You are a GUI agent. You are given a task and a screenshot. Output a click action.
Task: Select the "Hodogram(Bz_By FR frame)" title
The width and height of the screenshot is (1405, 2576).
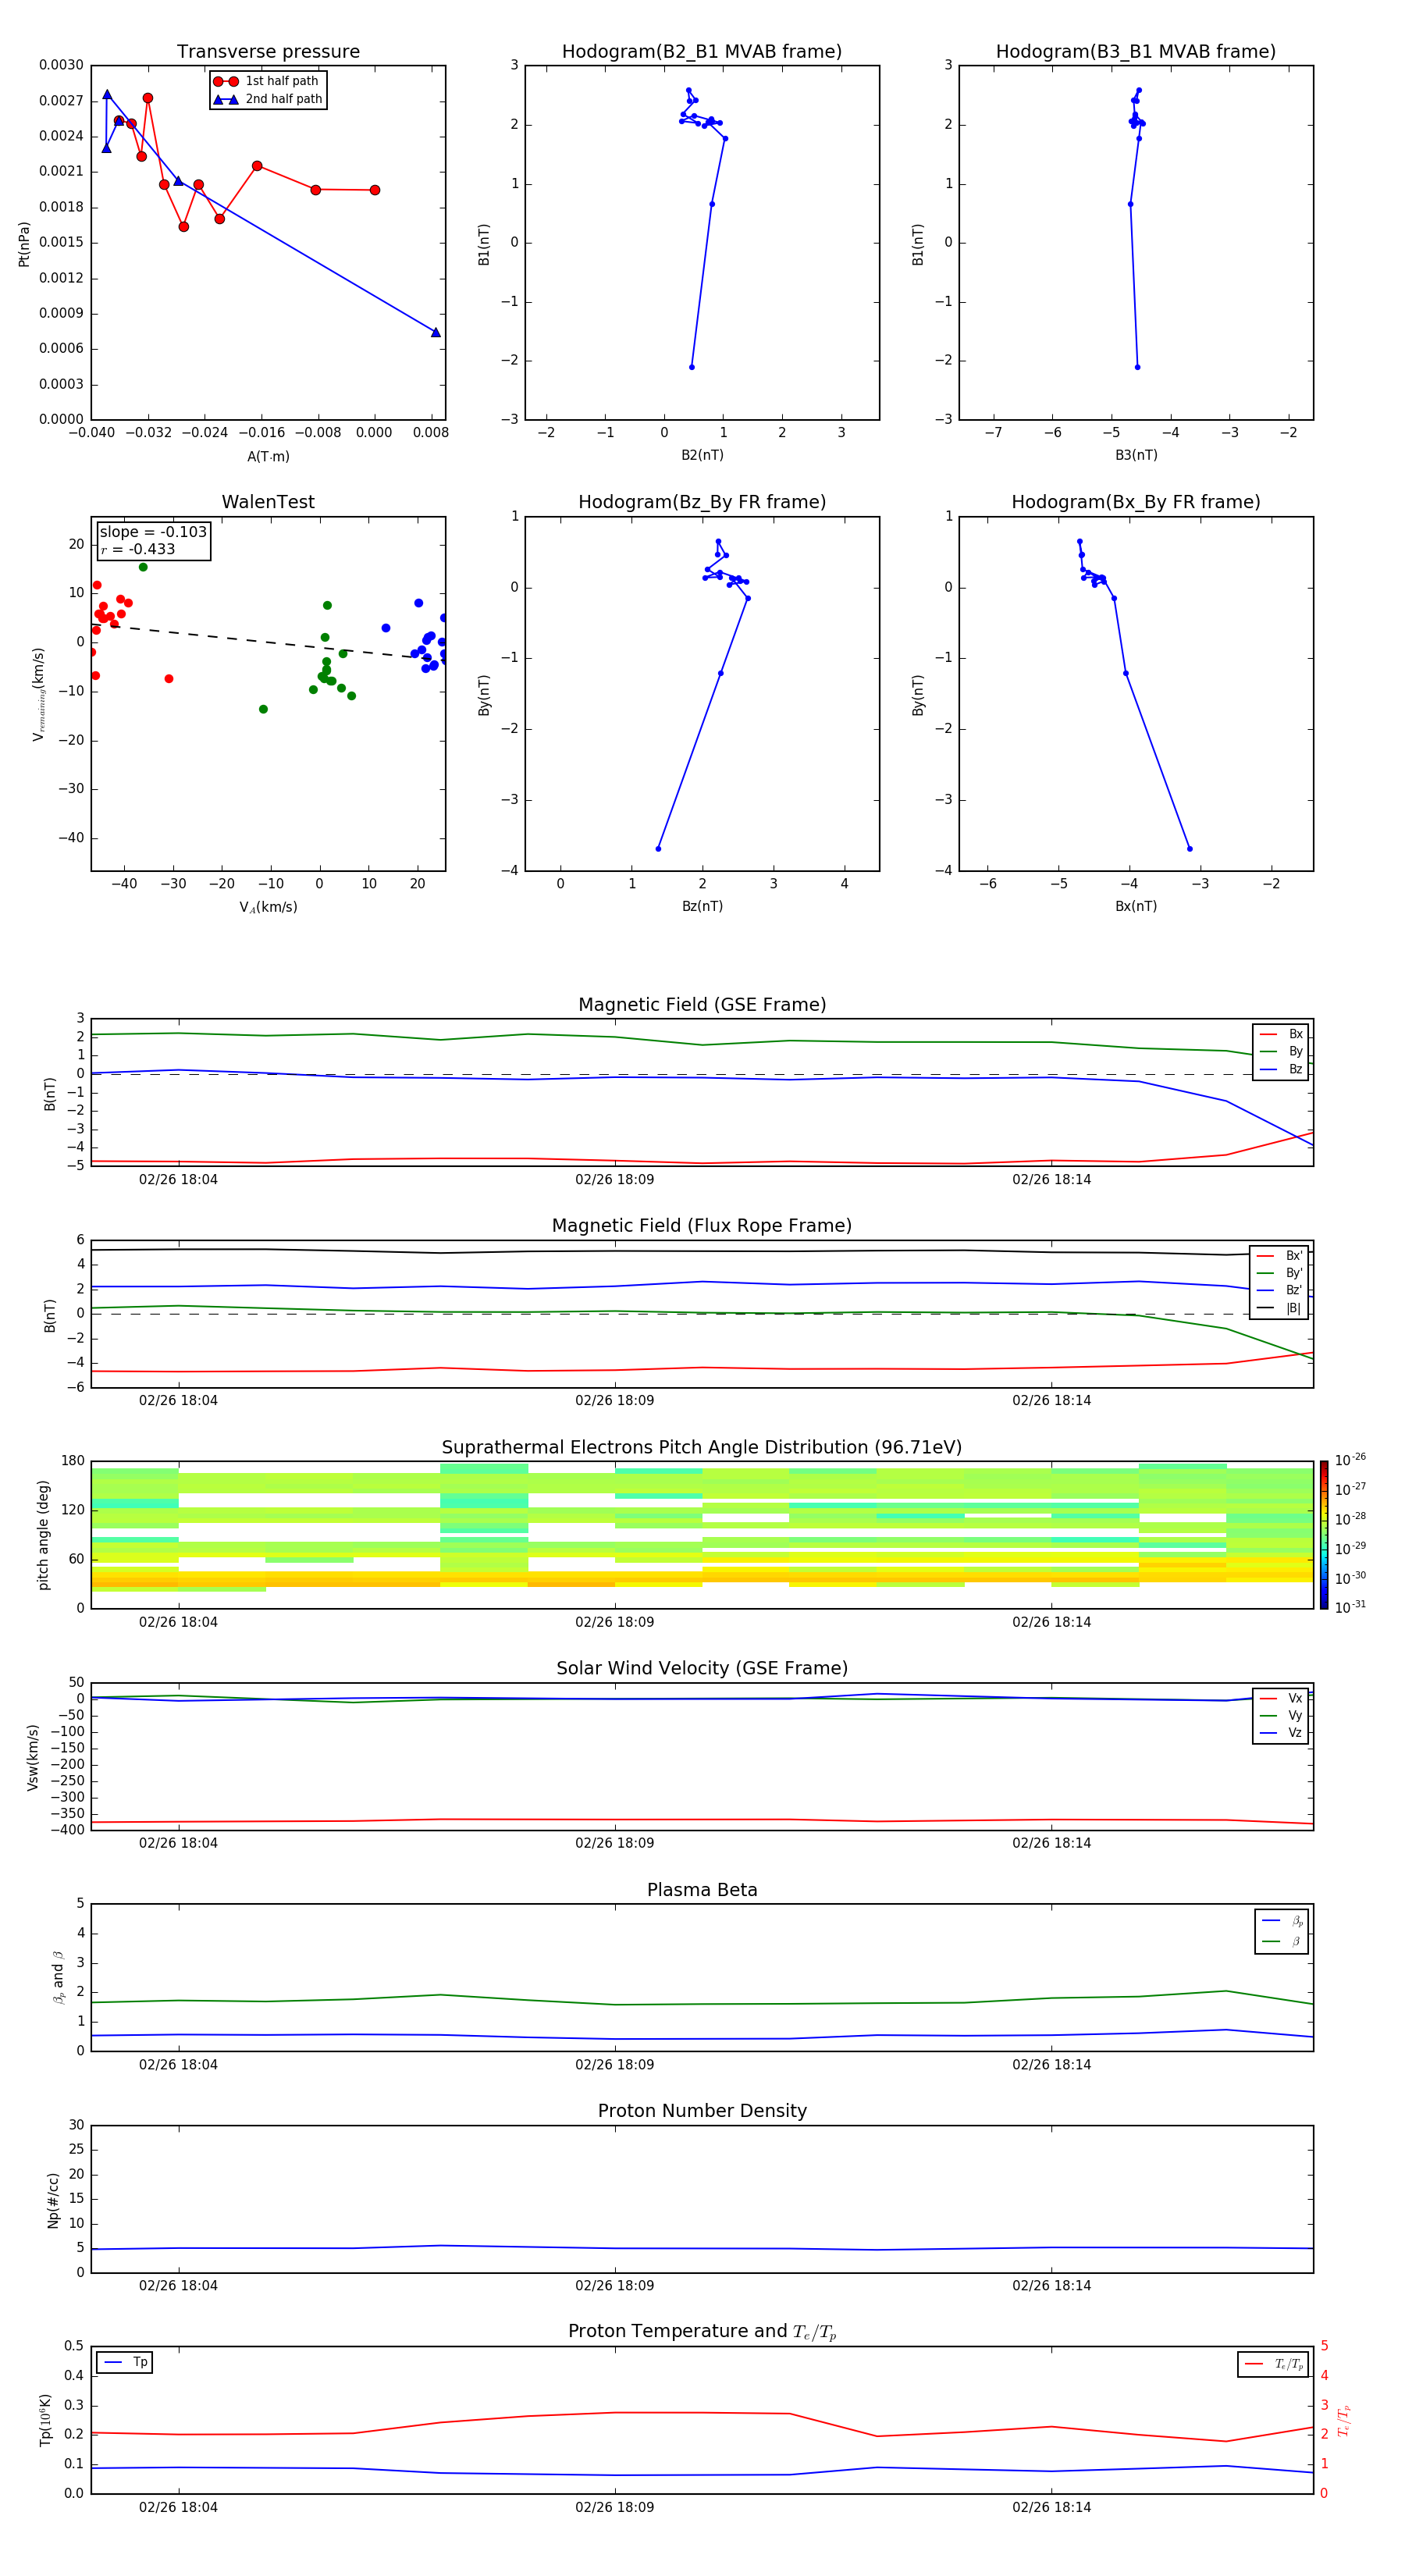point(702,502)
